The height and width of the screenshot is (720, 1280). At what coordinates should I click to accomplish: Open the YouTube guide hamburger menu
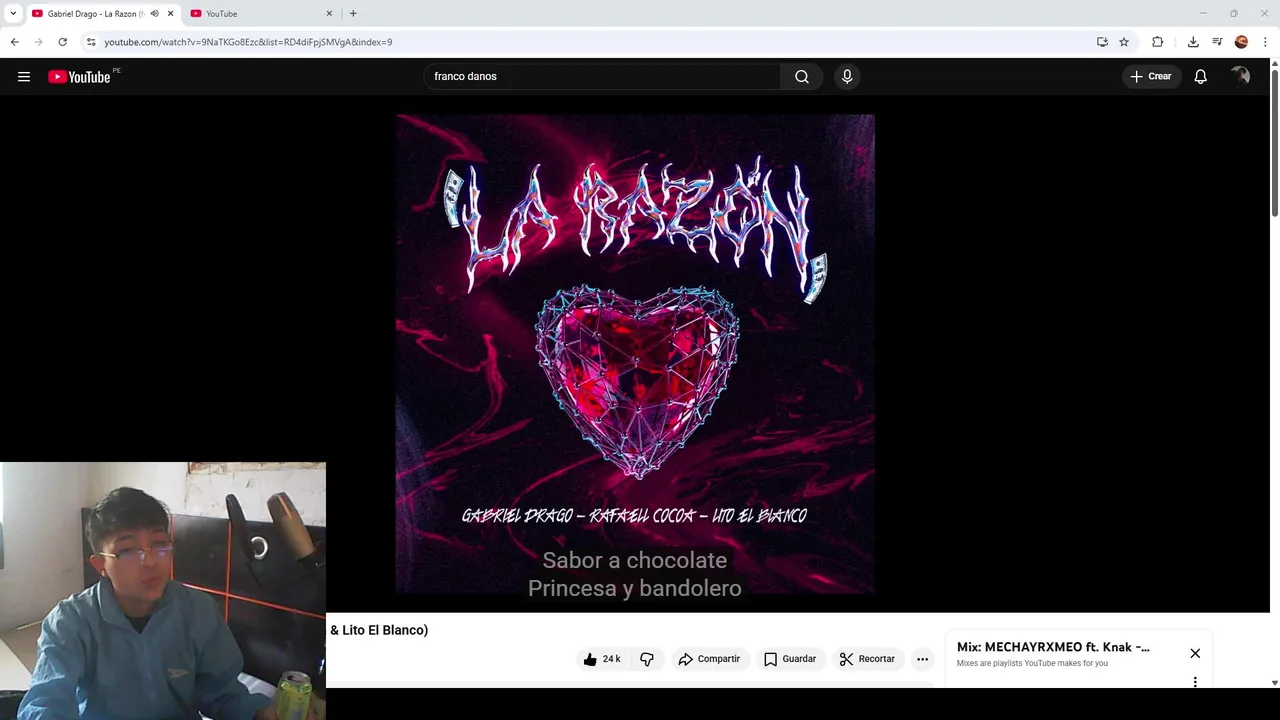pos(24,76)
